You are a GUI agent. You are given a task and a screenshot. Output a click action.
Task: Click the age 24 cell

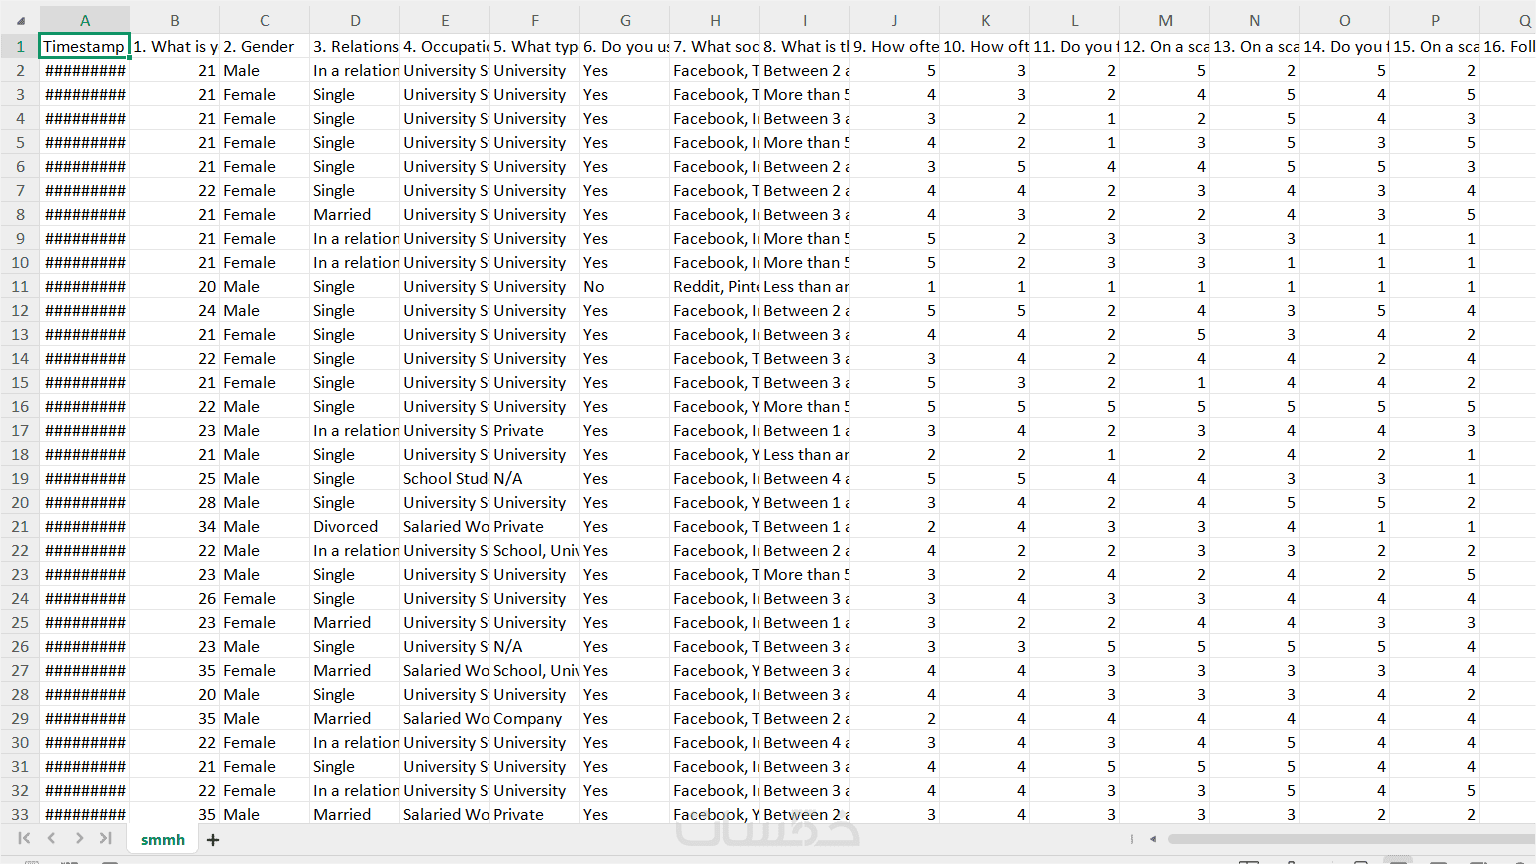(175, 310)
